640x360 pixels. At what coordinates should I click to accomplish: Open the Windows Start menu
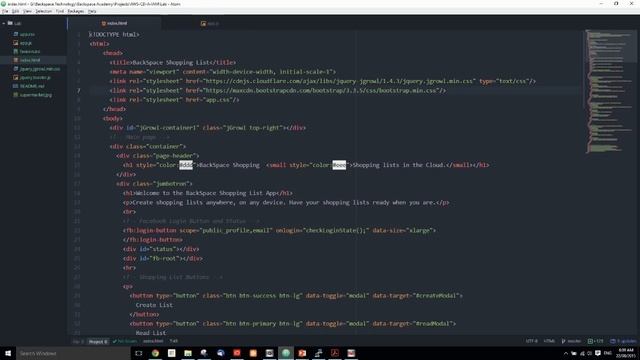(x=8, y=353)
